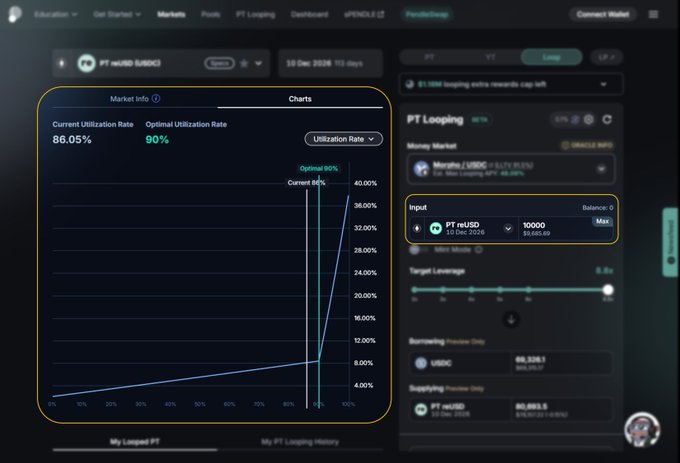
Task: Click the Optimal Utilization Rate value 90%
Action: pyautogui.click(x=157, y=140)
